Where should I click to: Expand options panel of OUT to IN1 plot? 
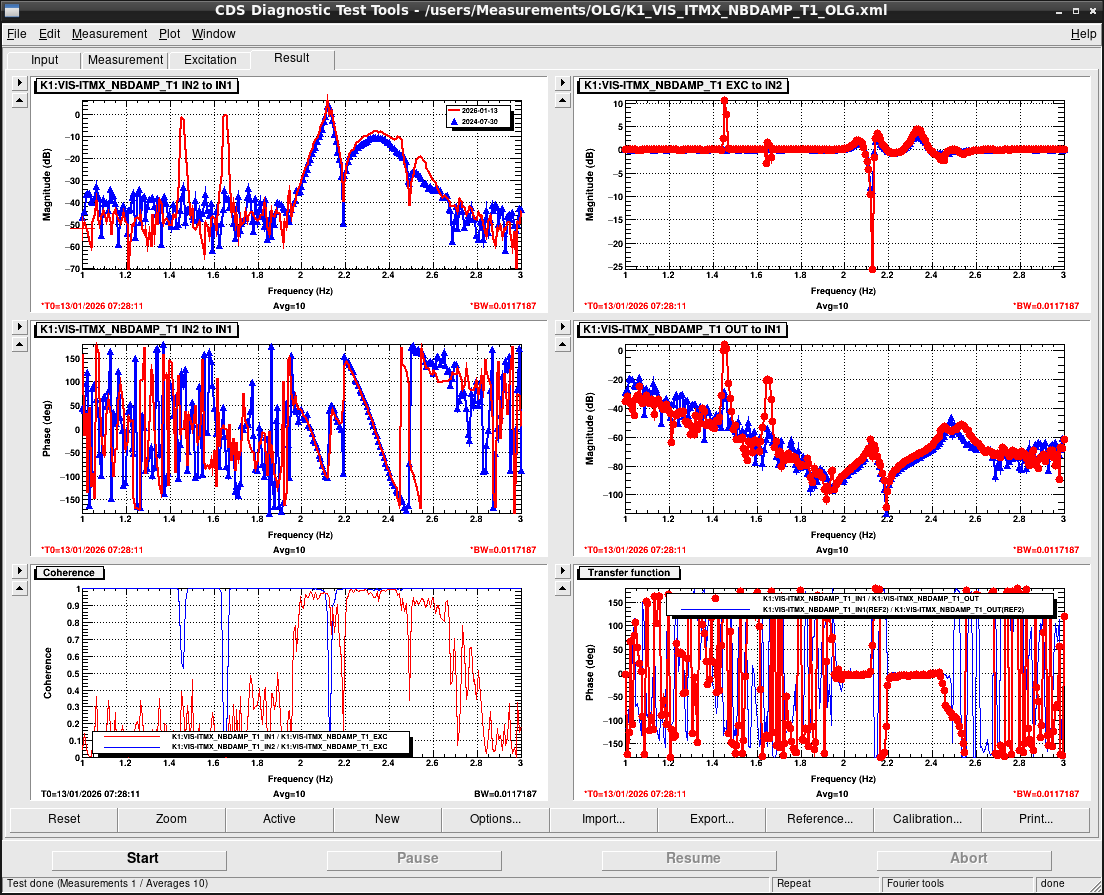pyautogui.click(x=563, y=327)
